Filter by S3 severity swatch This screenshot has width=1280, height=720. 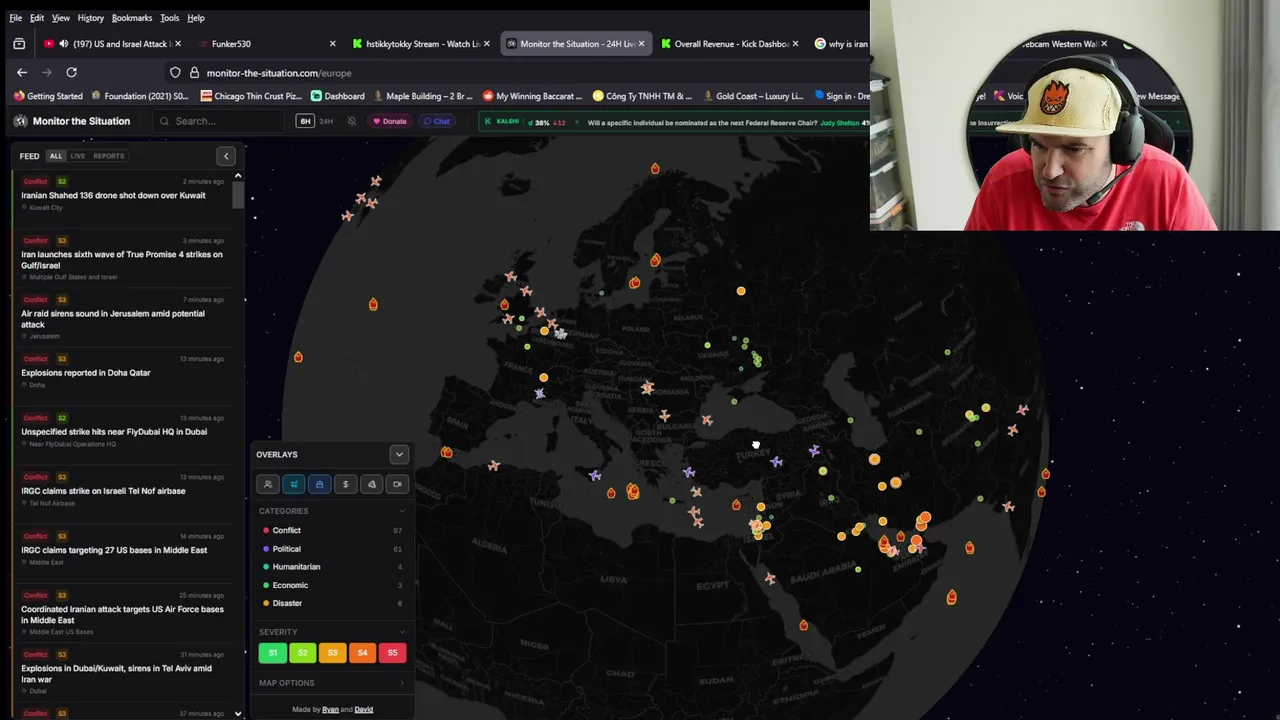(332, 653)
